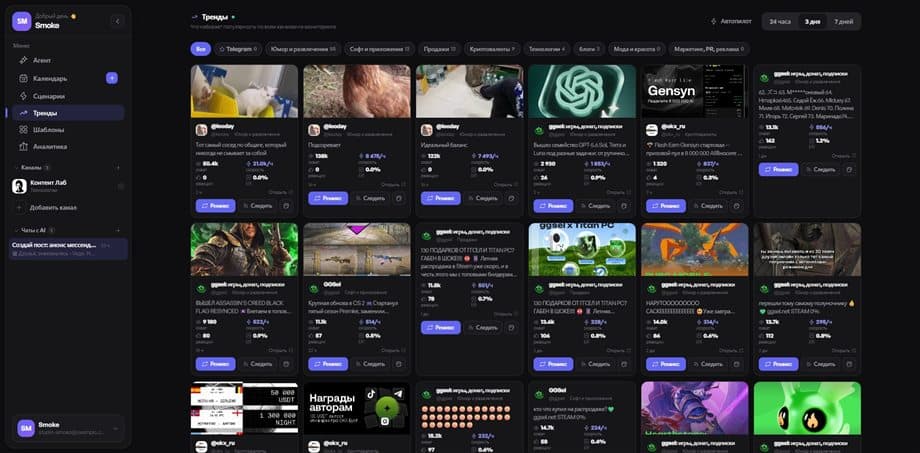The width and height of the screenshot is (920, 453).
Task: Filter by Юмор и развлечения
Action: (303, 49)
